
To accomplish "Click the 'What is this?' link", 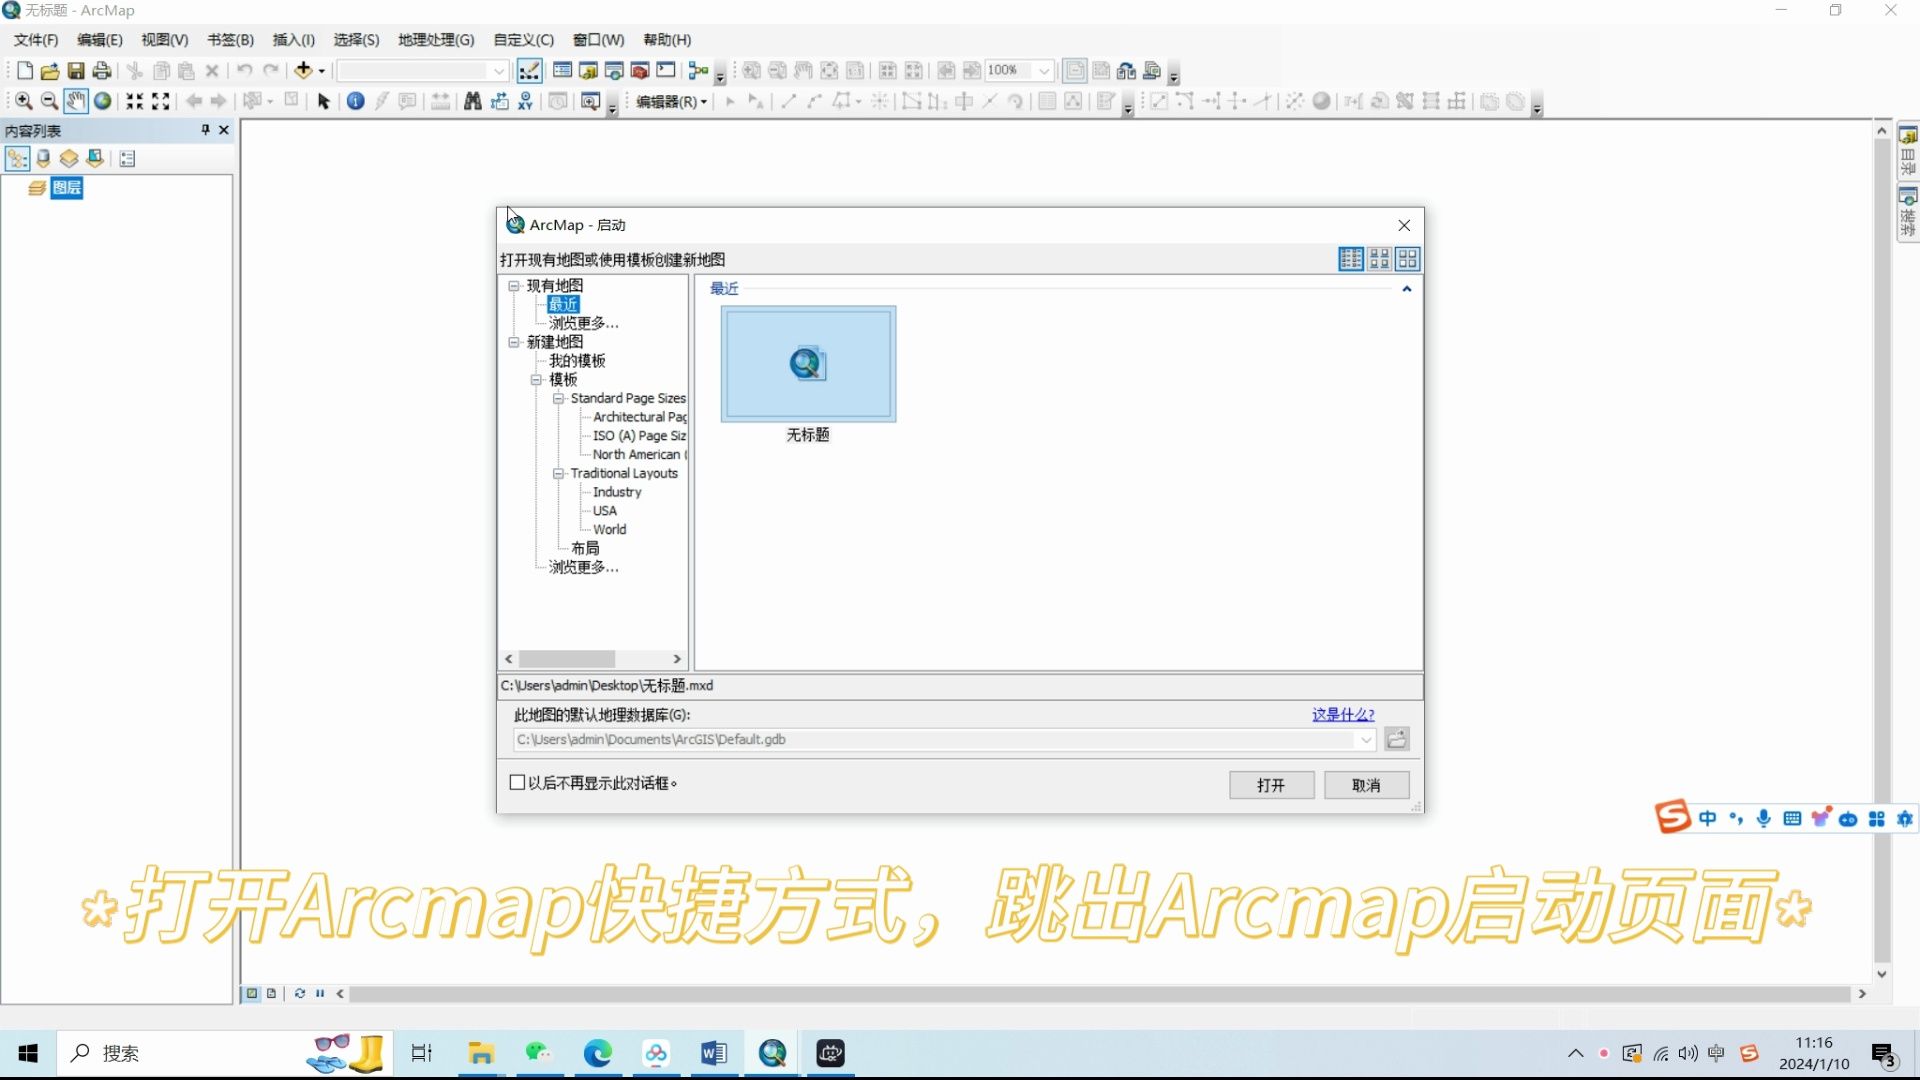I will [x=1342, y=715].
